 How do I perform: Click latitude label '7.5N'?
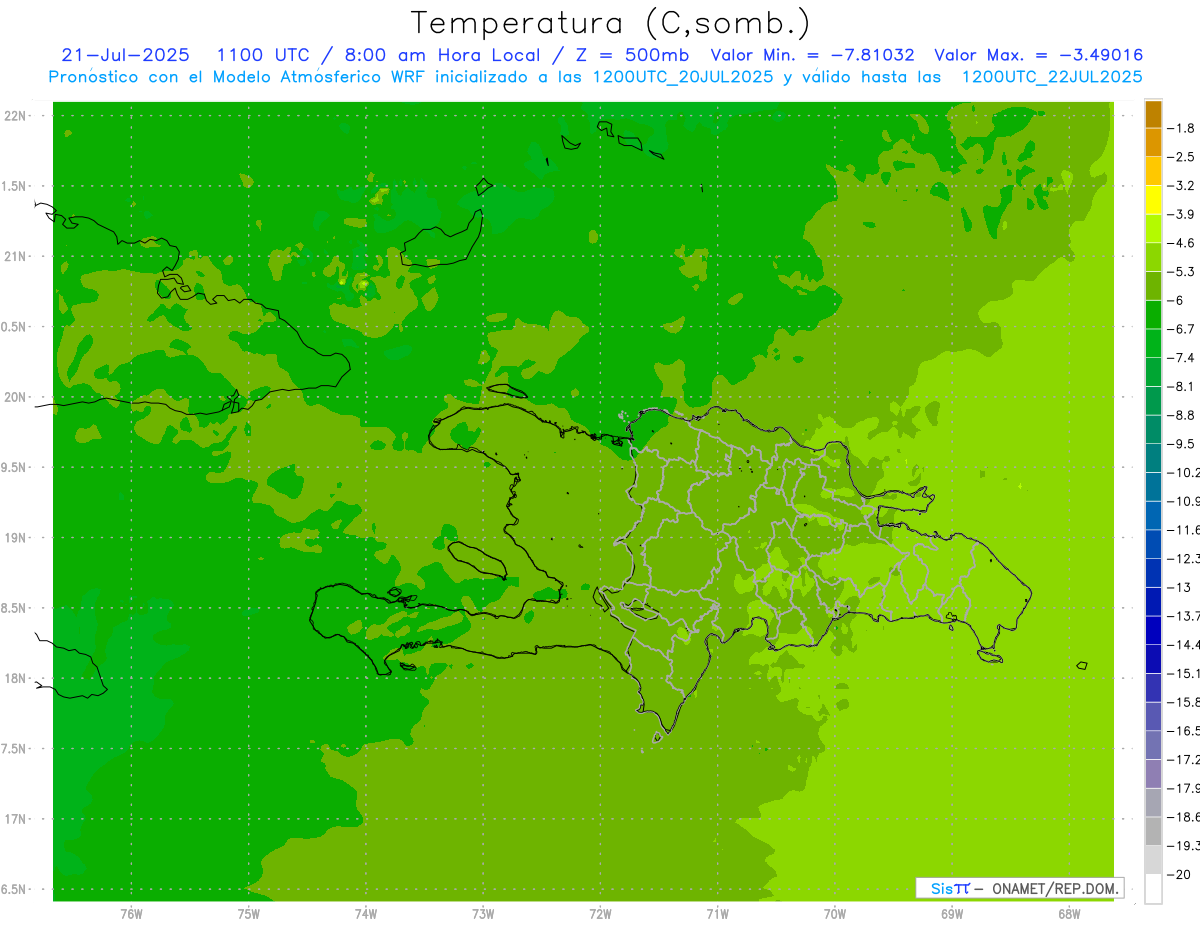coord(14,749)
